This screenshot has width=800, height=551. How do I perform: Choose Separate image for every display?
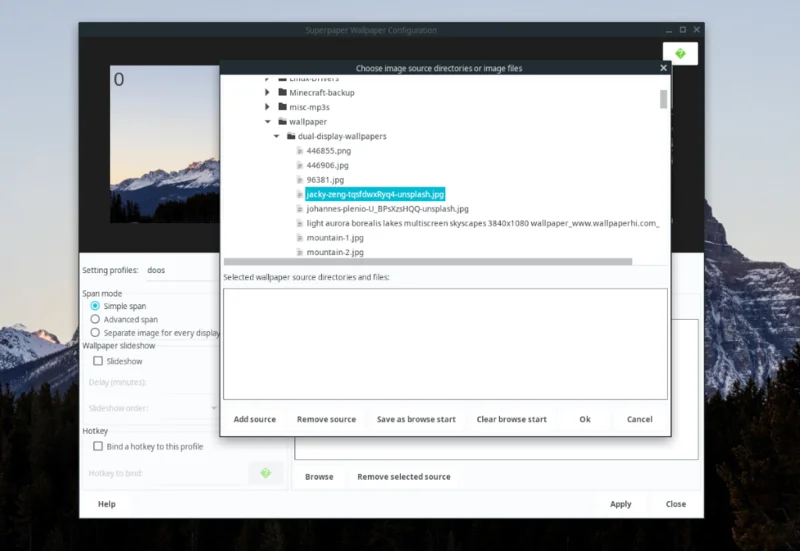pyautogui.click(x=95, y=332)
